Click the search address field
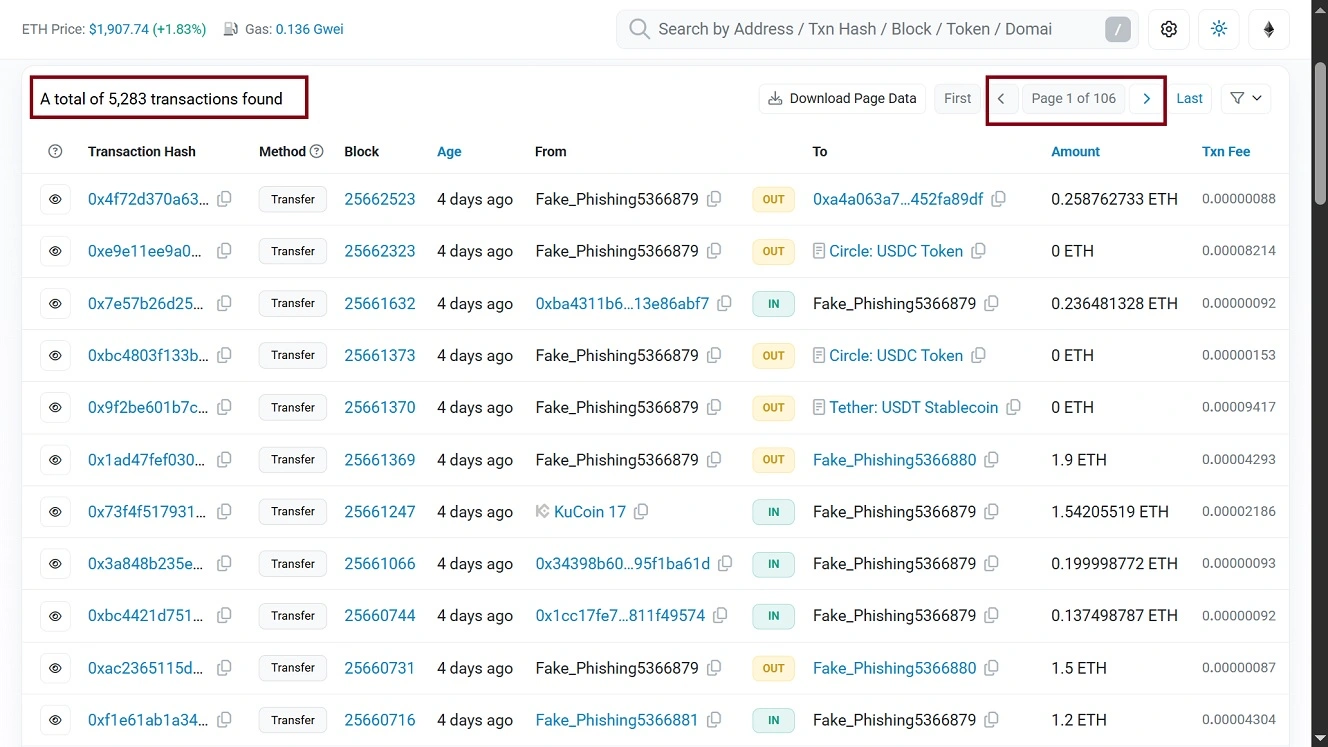The width and height of the screenshot is (1328, 747). 877,29
